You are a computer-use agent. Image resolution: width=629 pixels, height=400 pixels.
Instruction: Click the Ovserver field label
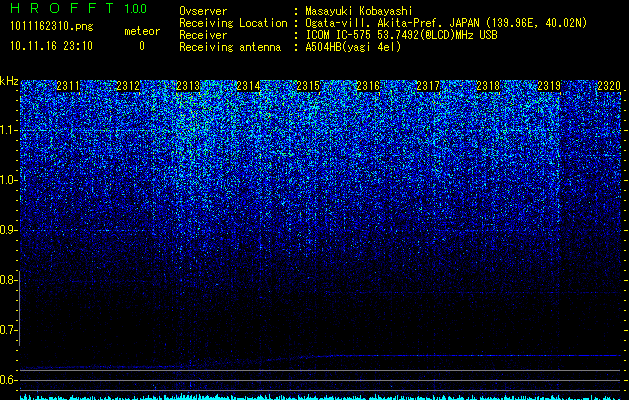click(203, 11)
